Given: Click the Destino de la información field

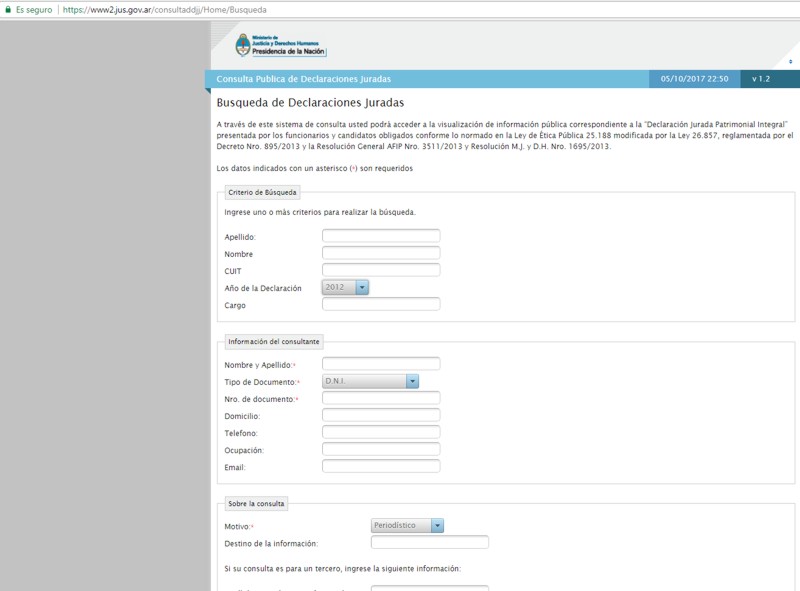Looking at the screenshot, I should click(430, 543).
